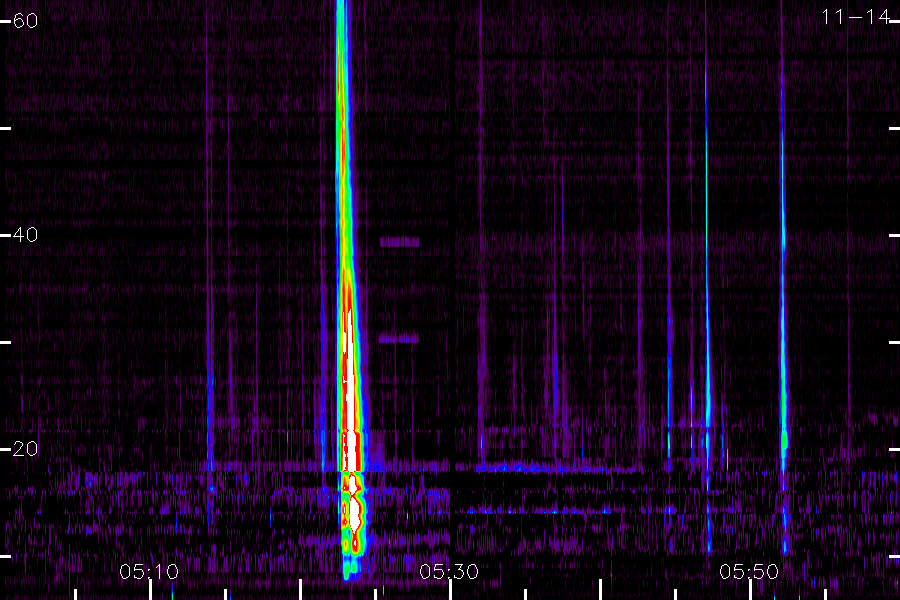Click the 05:10 time axis label
The width and height of the screenshot is (900, 600).
(x=149, y=571)
